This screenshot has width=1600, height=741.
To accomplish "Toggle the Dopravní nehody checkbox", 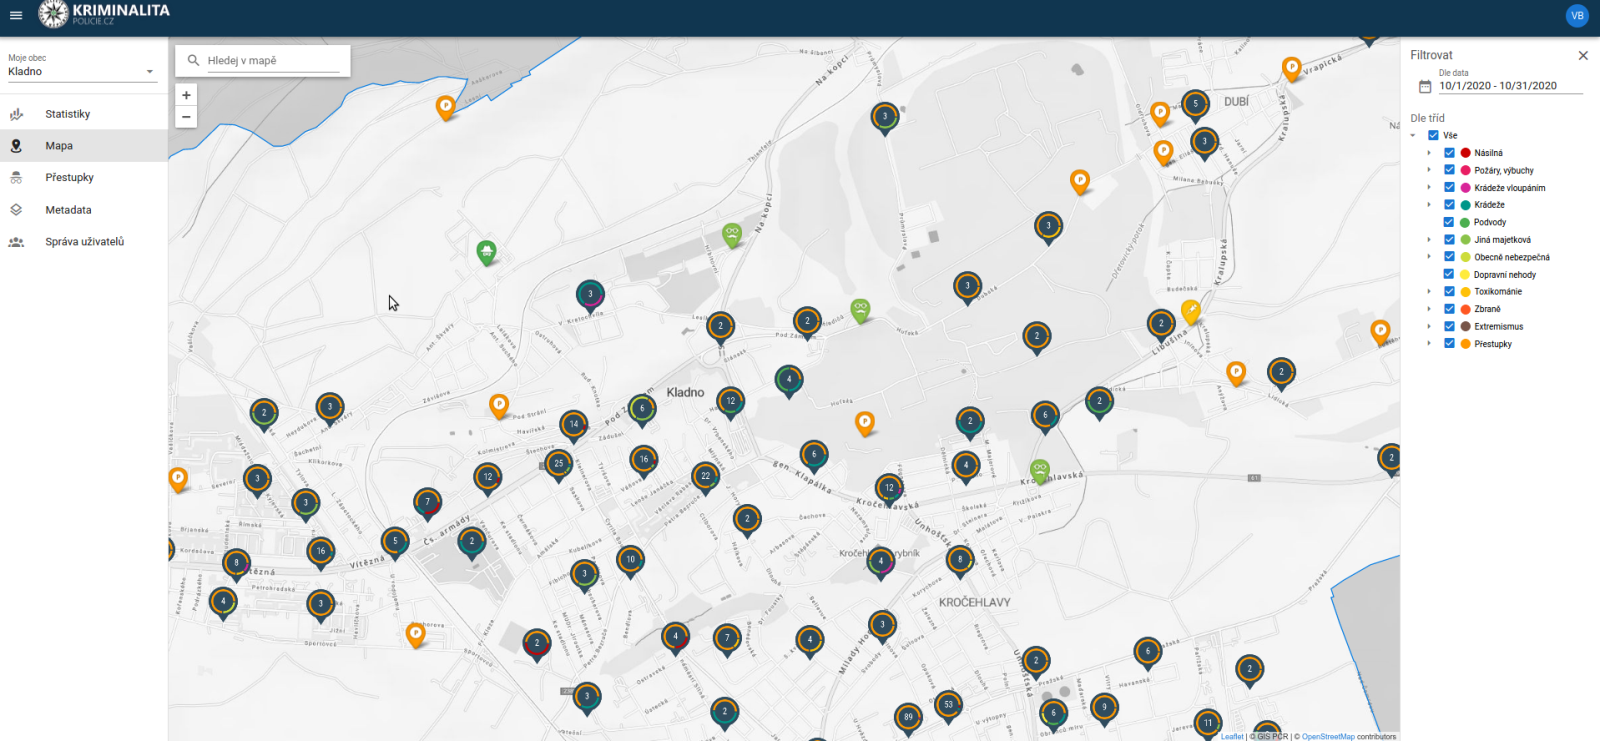I will tap(1449, 274).
